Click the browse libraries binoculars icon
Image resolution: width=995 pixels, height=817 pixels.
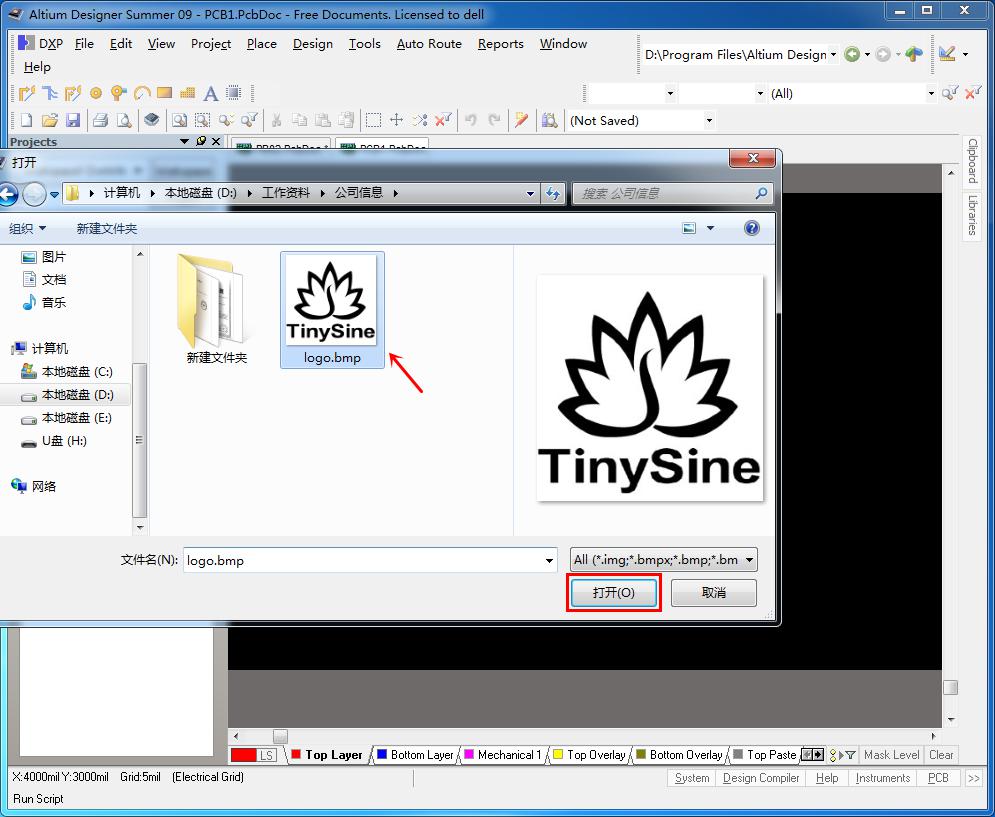click(x=550, y=120)
